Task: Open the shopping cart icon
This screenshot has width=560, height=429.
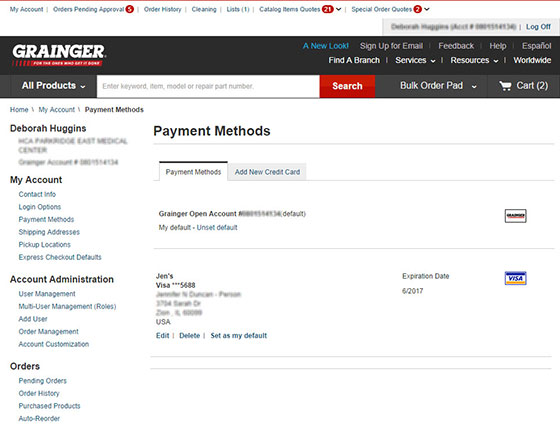Action: (x=505, y=86)
